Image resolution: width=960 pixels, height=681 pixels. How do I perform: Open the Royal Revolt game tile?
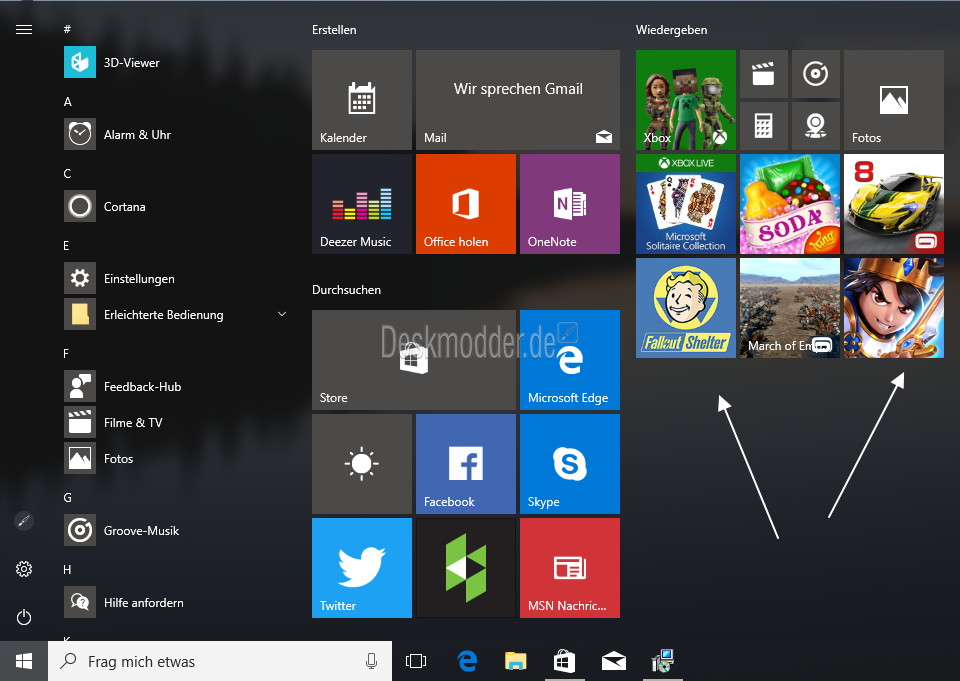(894, 308)
